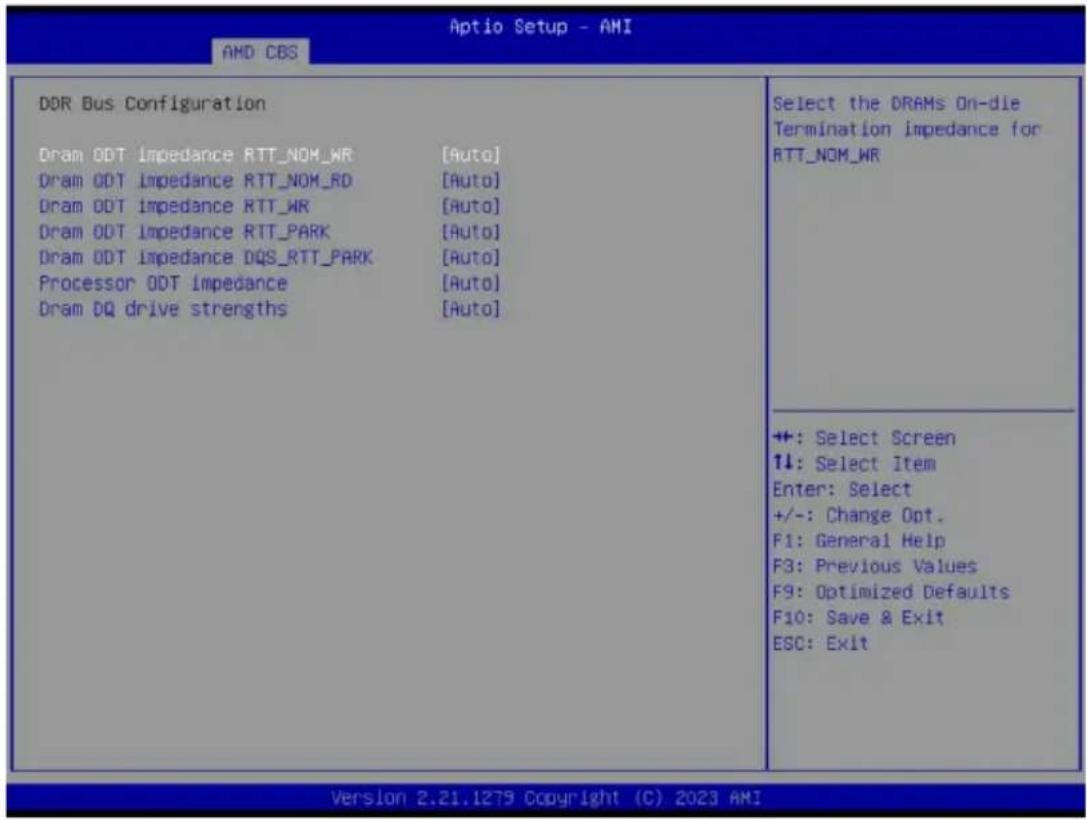Select Processor ODT impedance option
Screen dimensions: 1087x820
(163, 283)
